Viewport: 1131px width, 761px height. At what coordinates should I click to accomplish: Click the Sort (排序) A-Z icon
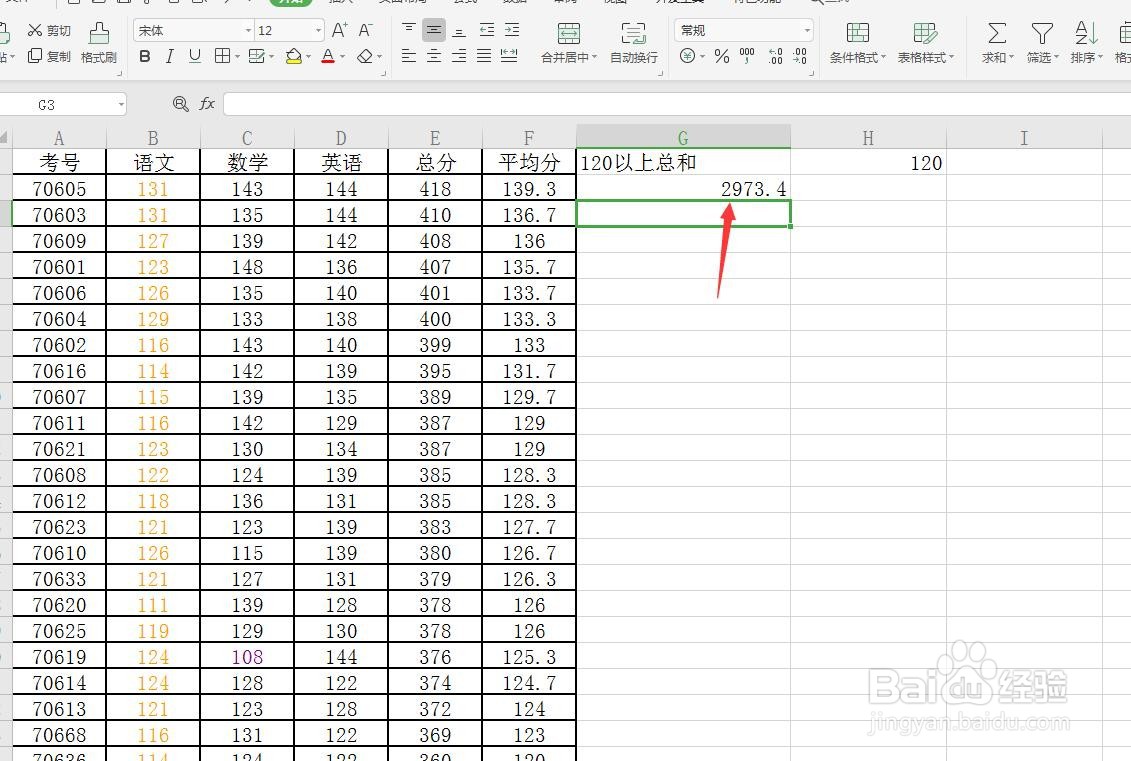tap(1086, 33)
